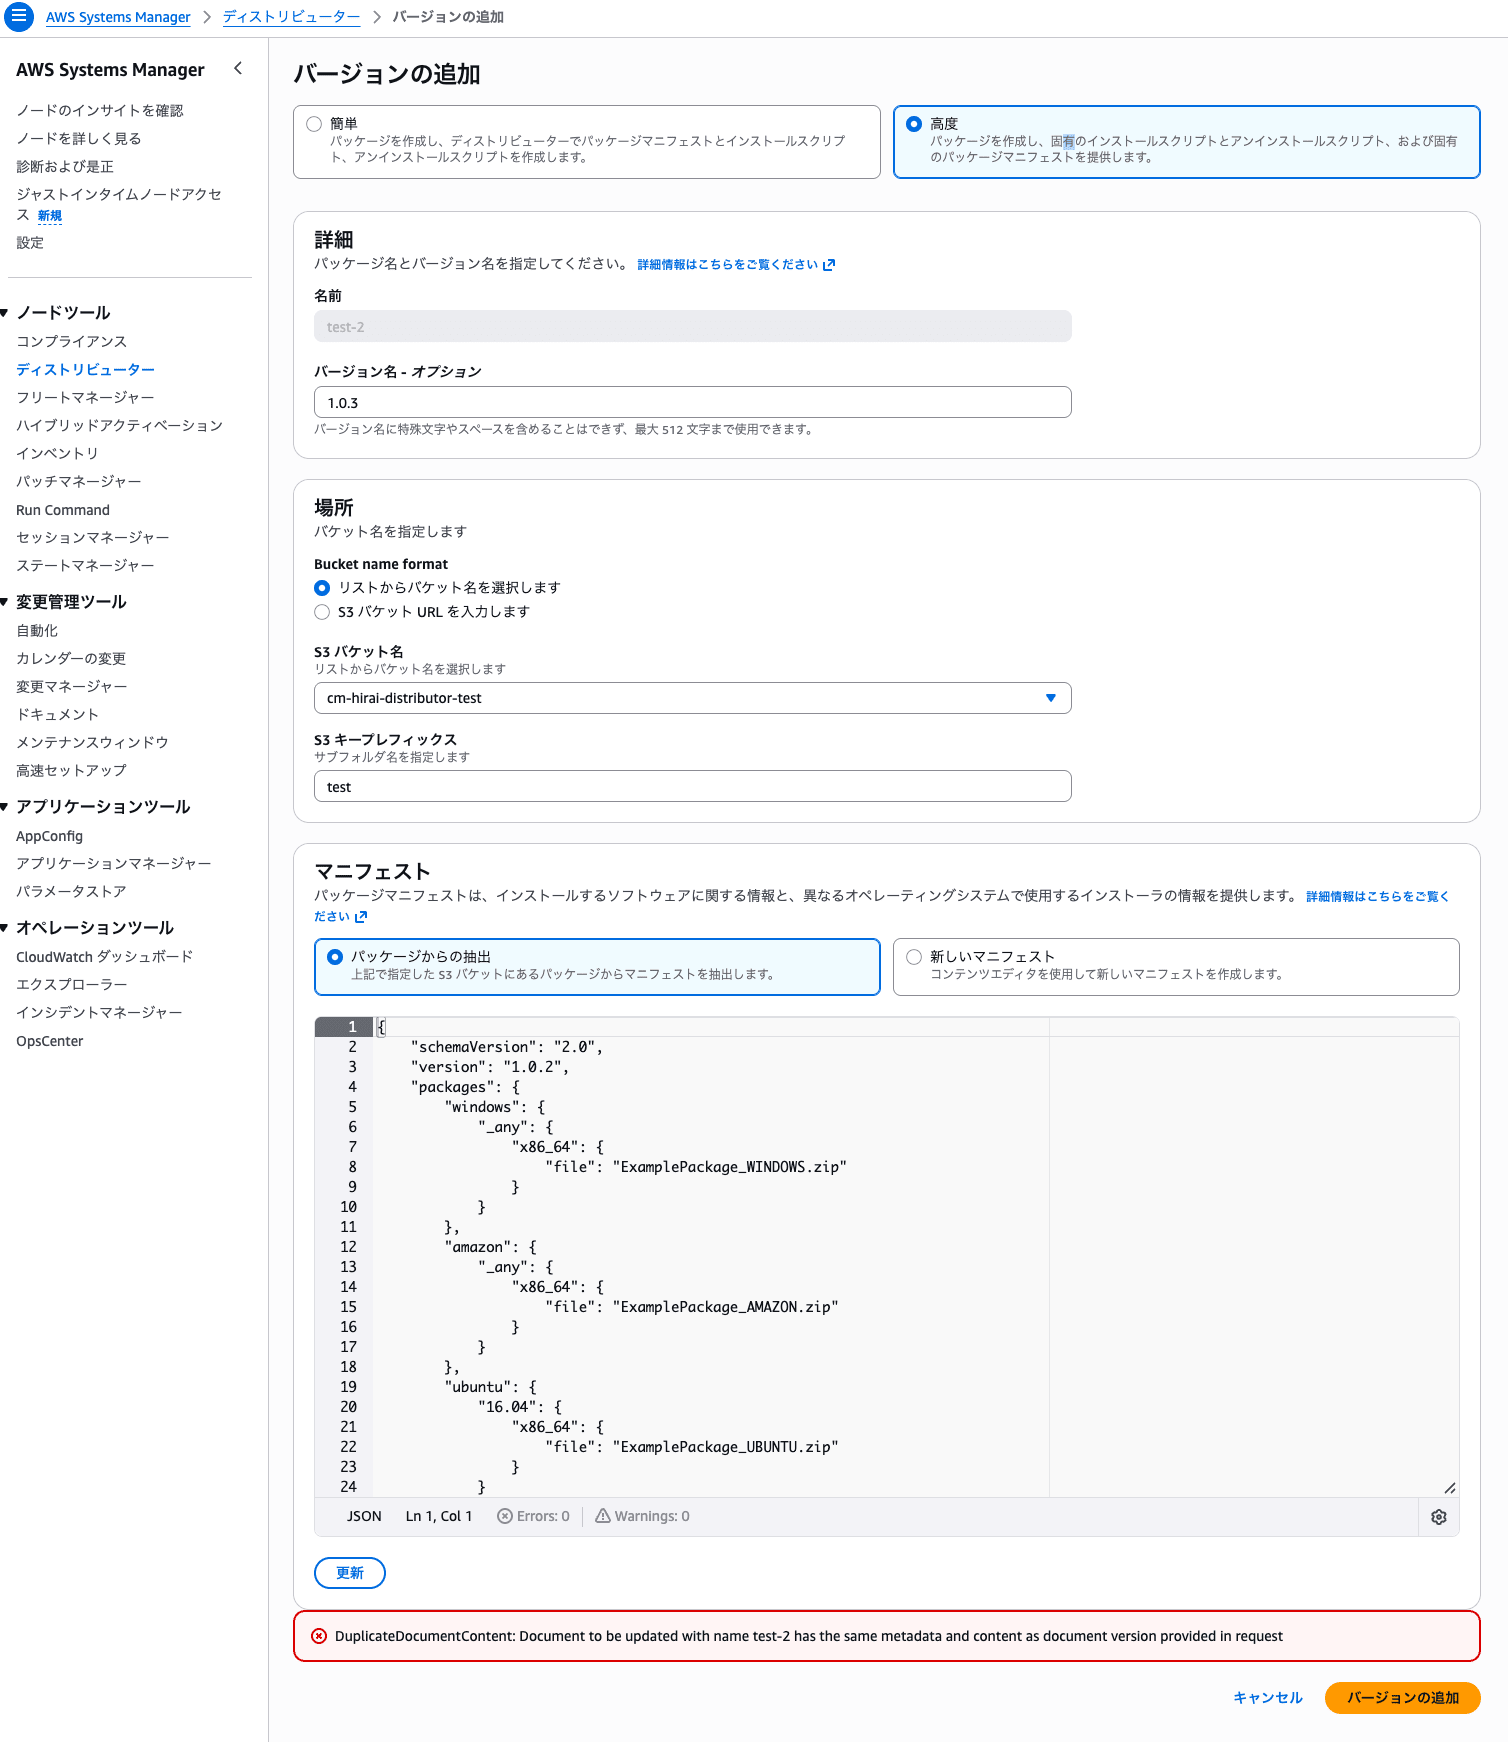Open the hamburger navigation menu icon
This screenshot has width=1508, height=1742.
18,16
